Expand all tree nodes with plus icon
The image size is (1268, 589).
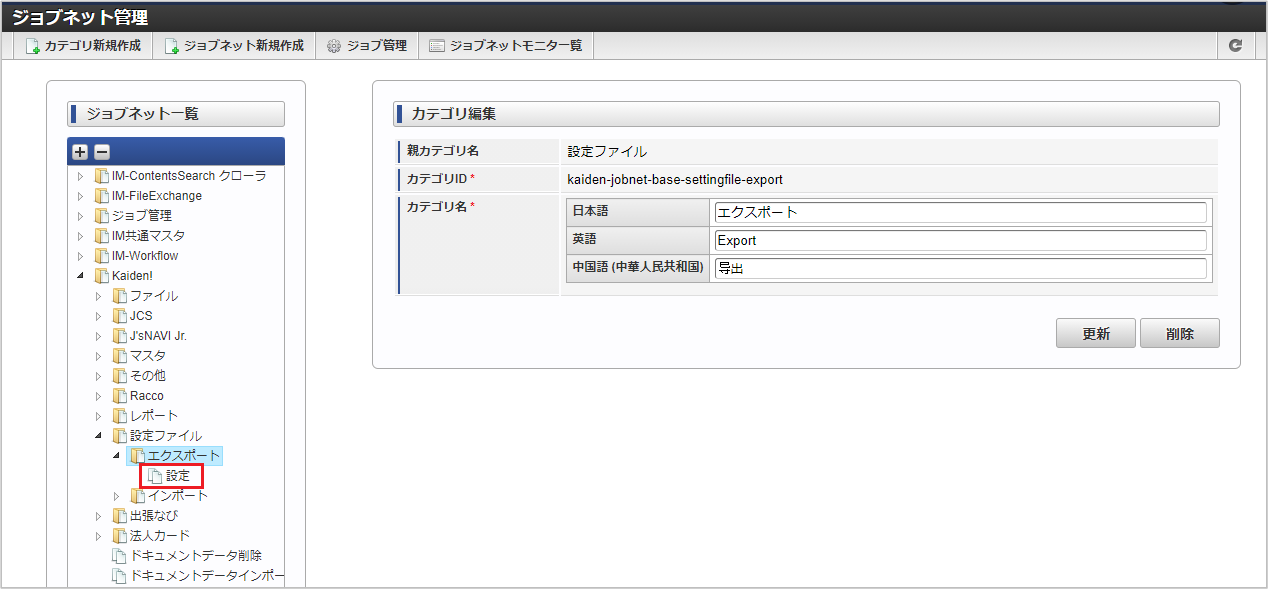pos(81,152)
